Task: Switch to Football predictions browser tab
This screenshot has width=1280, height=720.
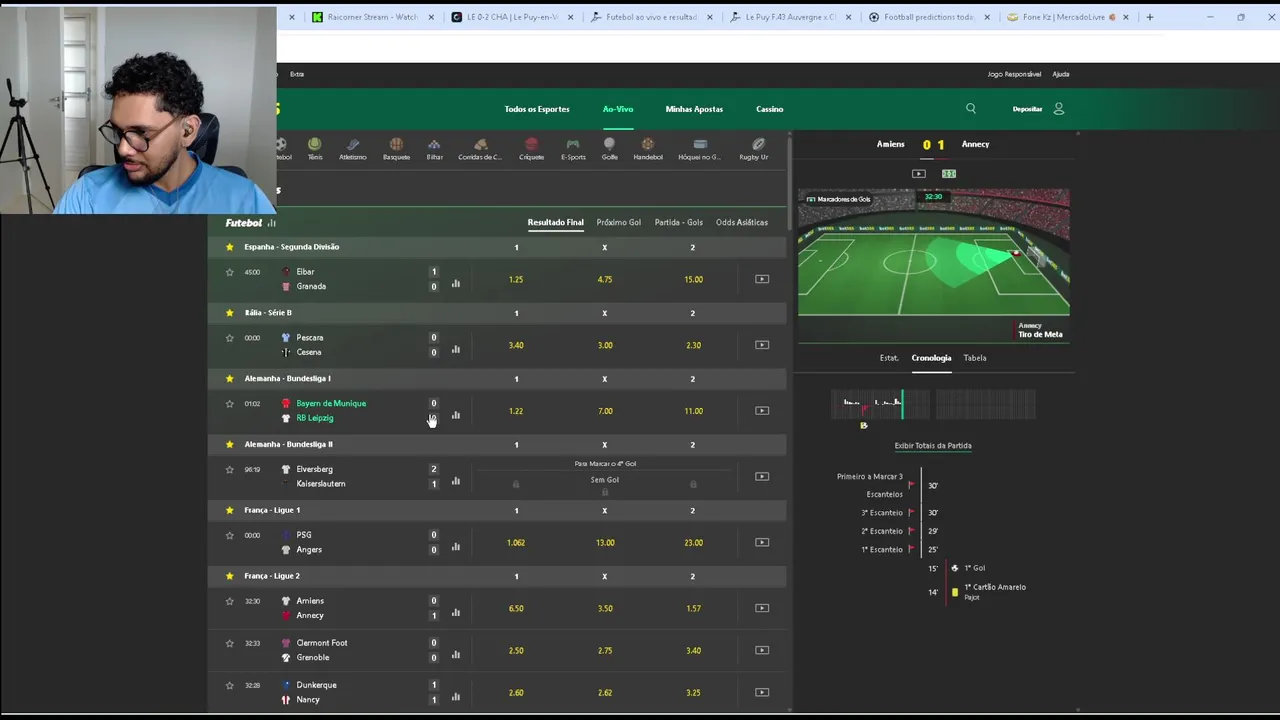Action: 929,17
